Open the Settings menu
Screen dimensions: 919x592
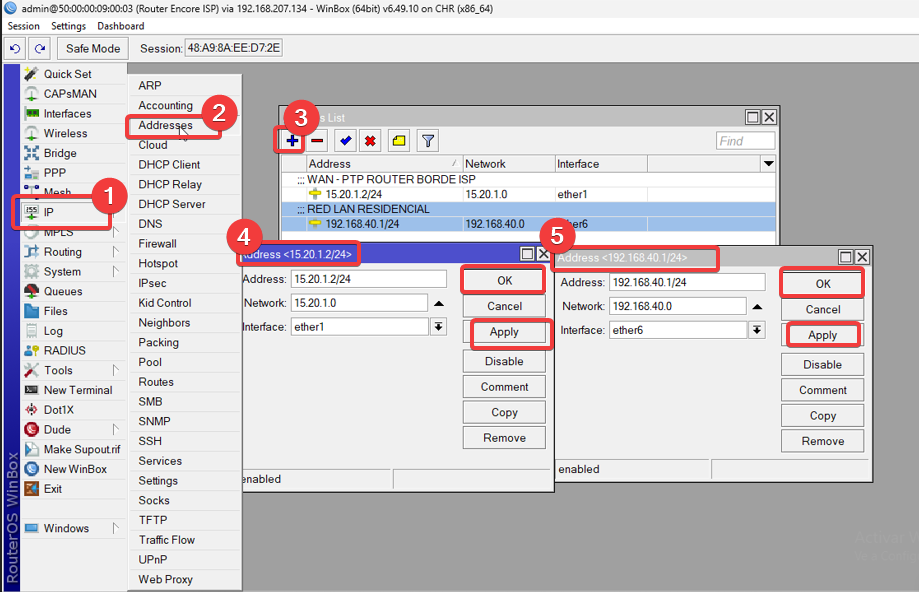click(x=68, y=26)
